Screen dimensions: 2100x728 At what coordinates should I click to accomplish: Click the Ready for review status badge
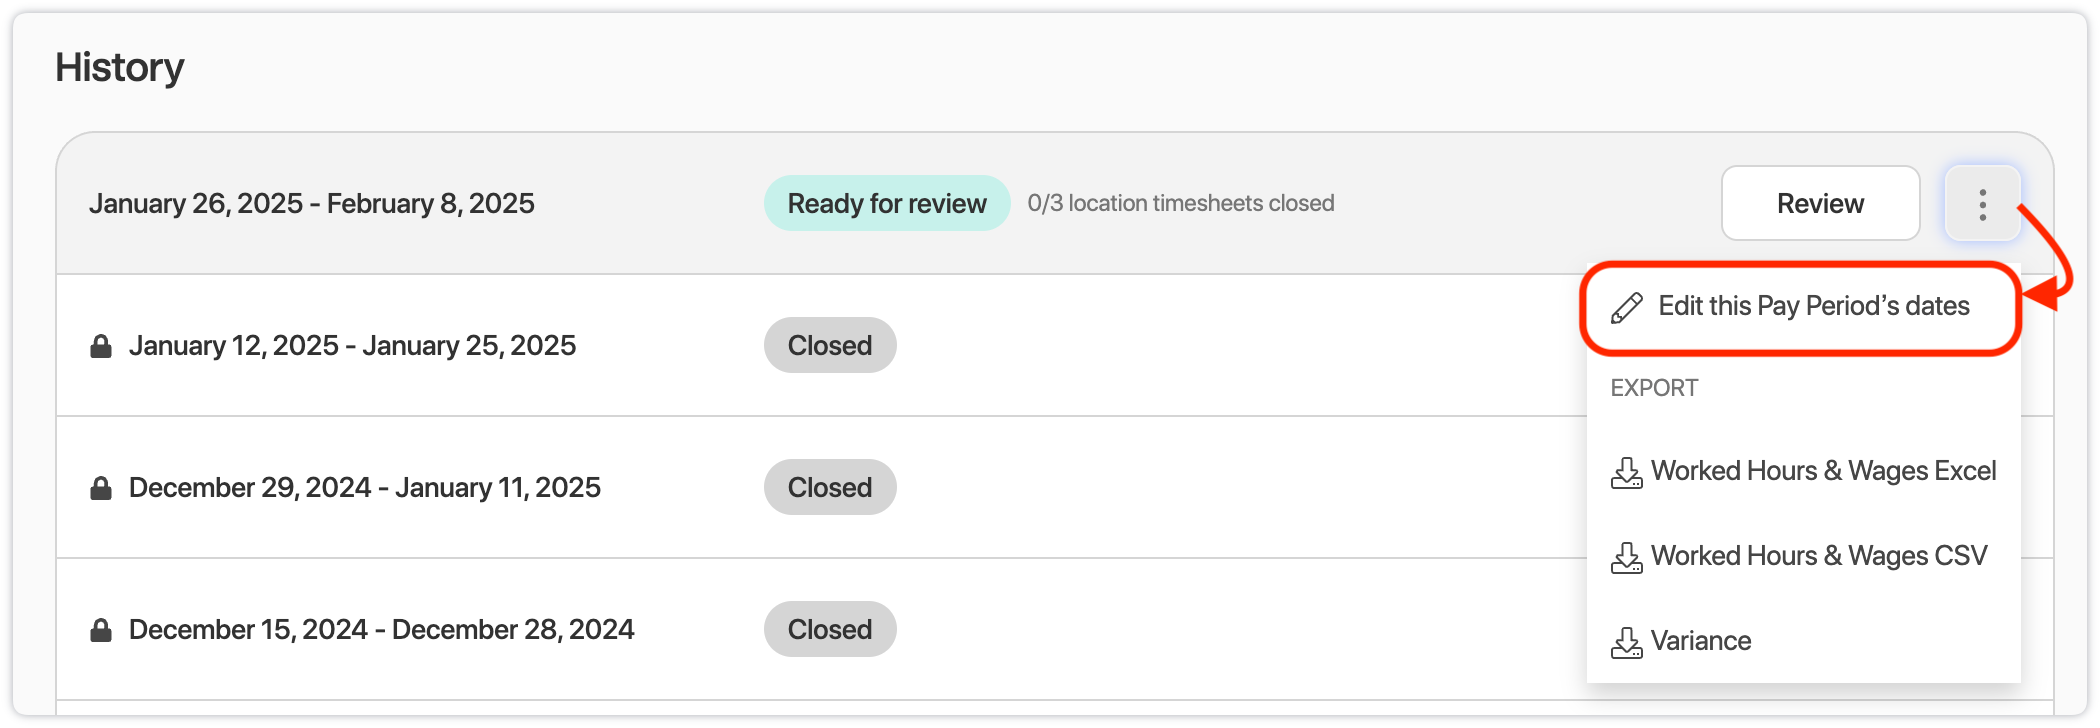click(x=886, y=204)
